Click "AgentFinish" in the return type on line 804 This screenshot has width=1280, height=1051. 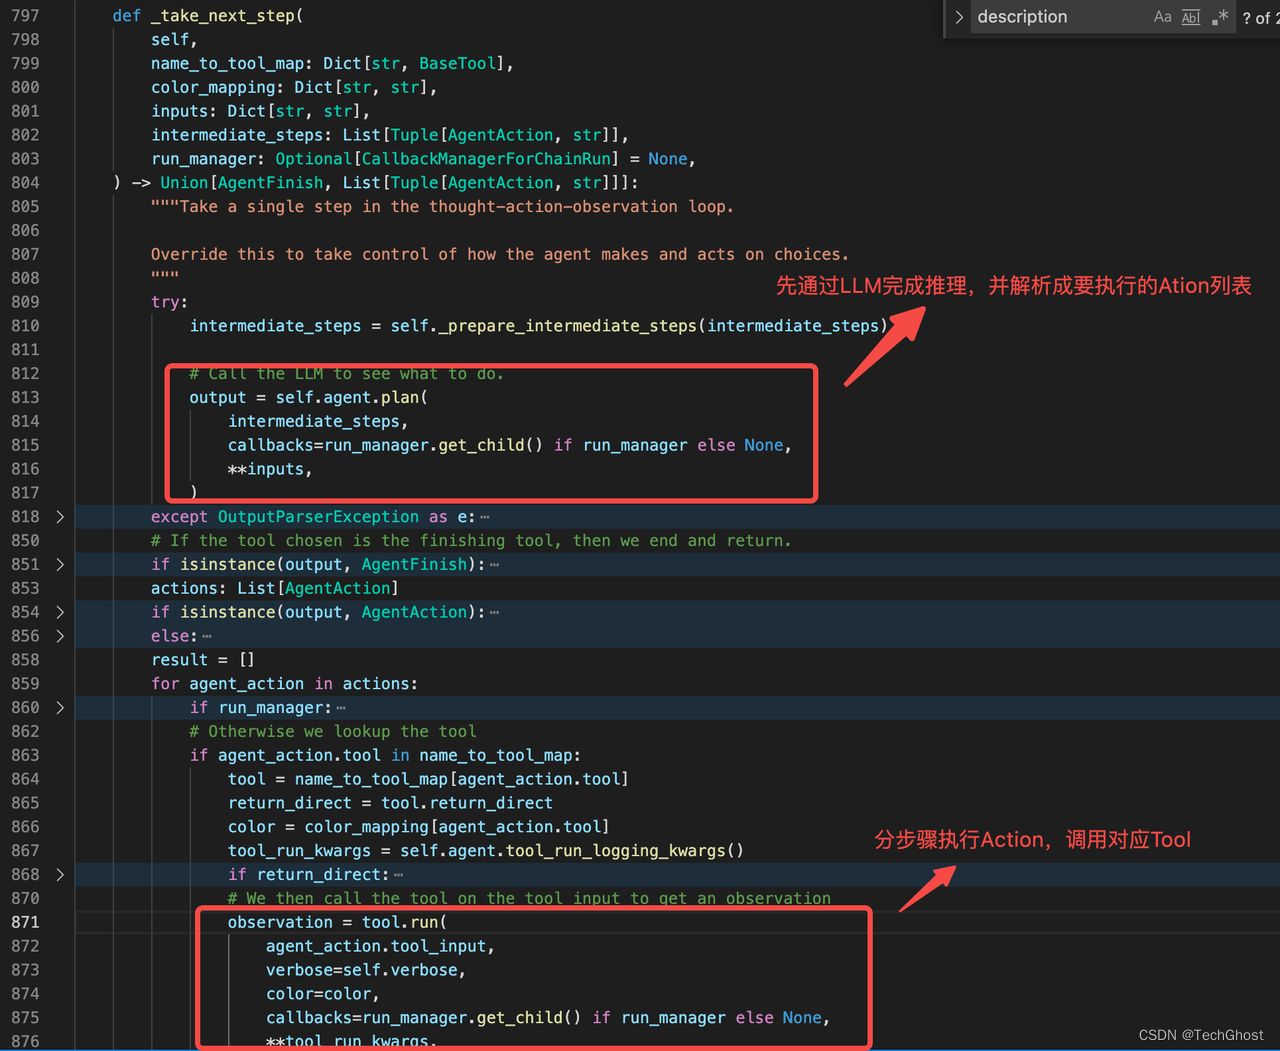pos(270,183)
